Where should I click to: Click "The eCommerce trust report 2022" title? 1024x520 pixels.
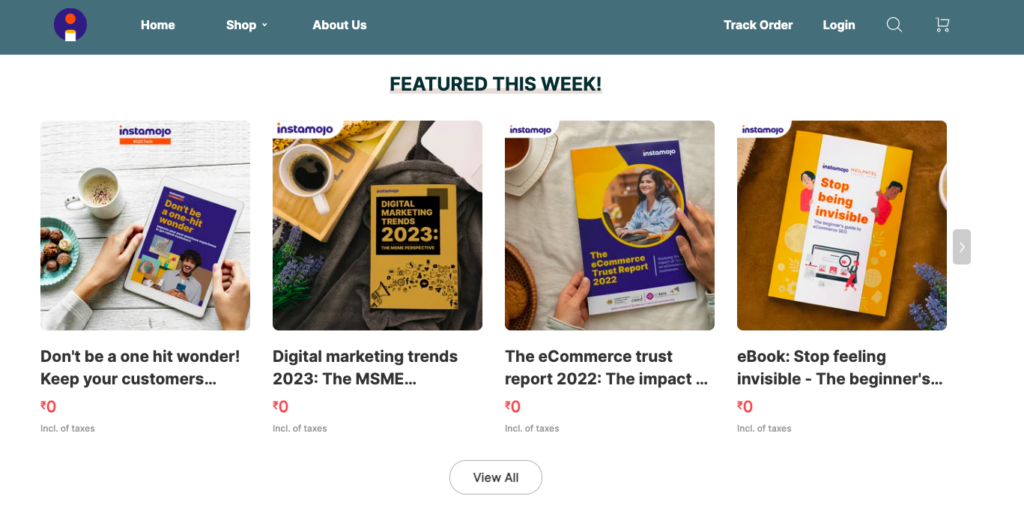(x=606, y=367)
